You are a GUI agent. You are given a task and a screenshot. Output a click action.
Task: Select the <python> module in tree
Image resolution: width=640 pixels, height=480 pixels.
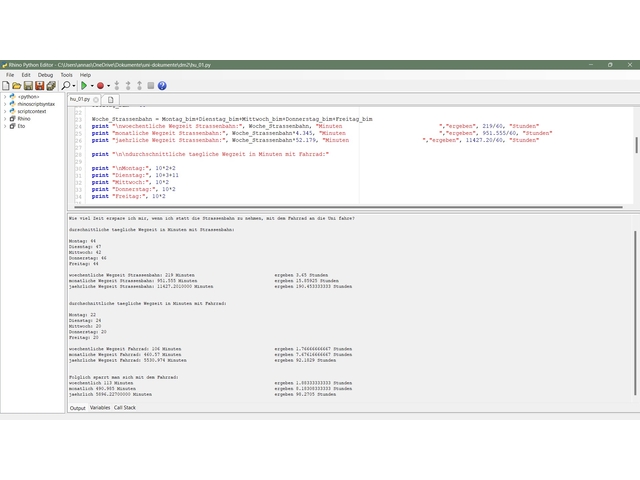click(29, 97)
